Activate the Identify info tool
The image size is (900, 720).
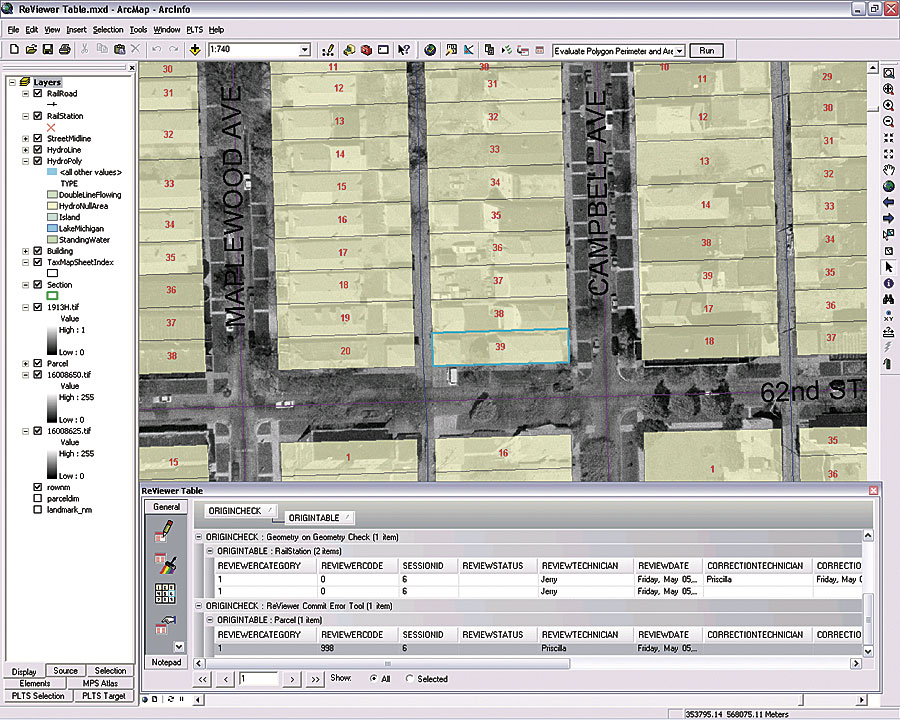888,283
